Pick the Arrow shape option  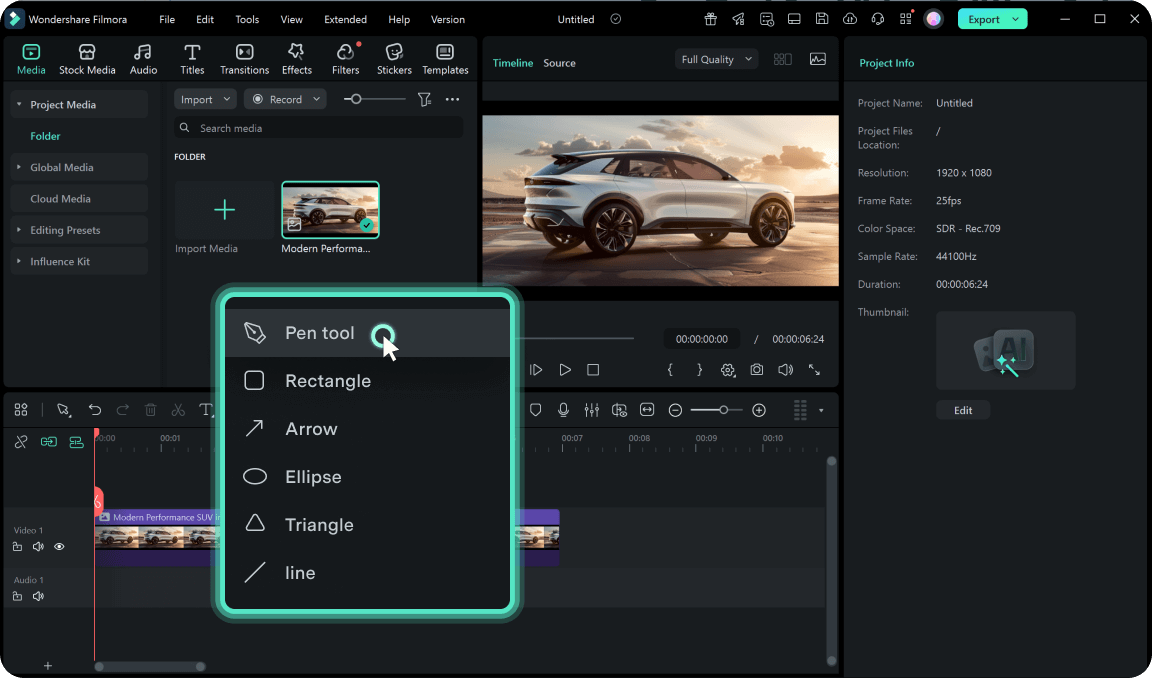pos(367,428)
